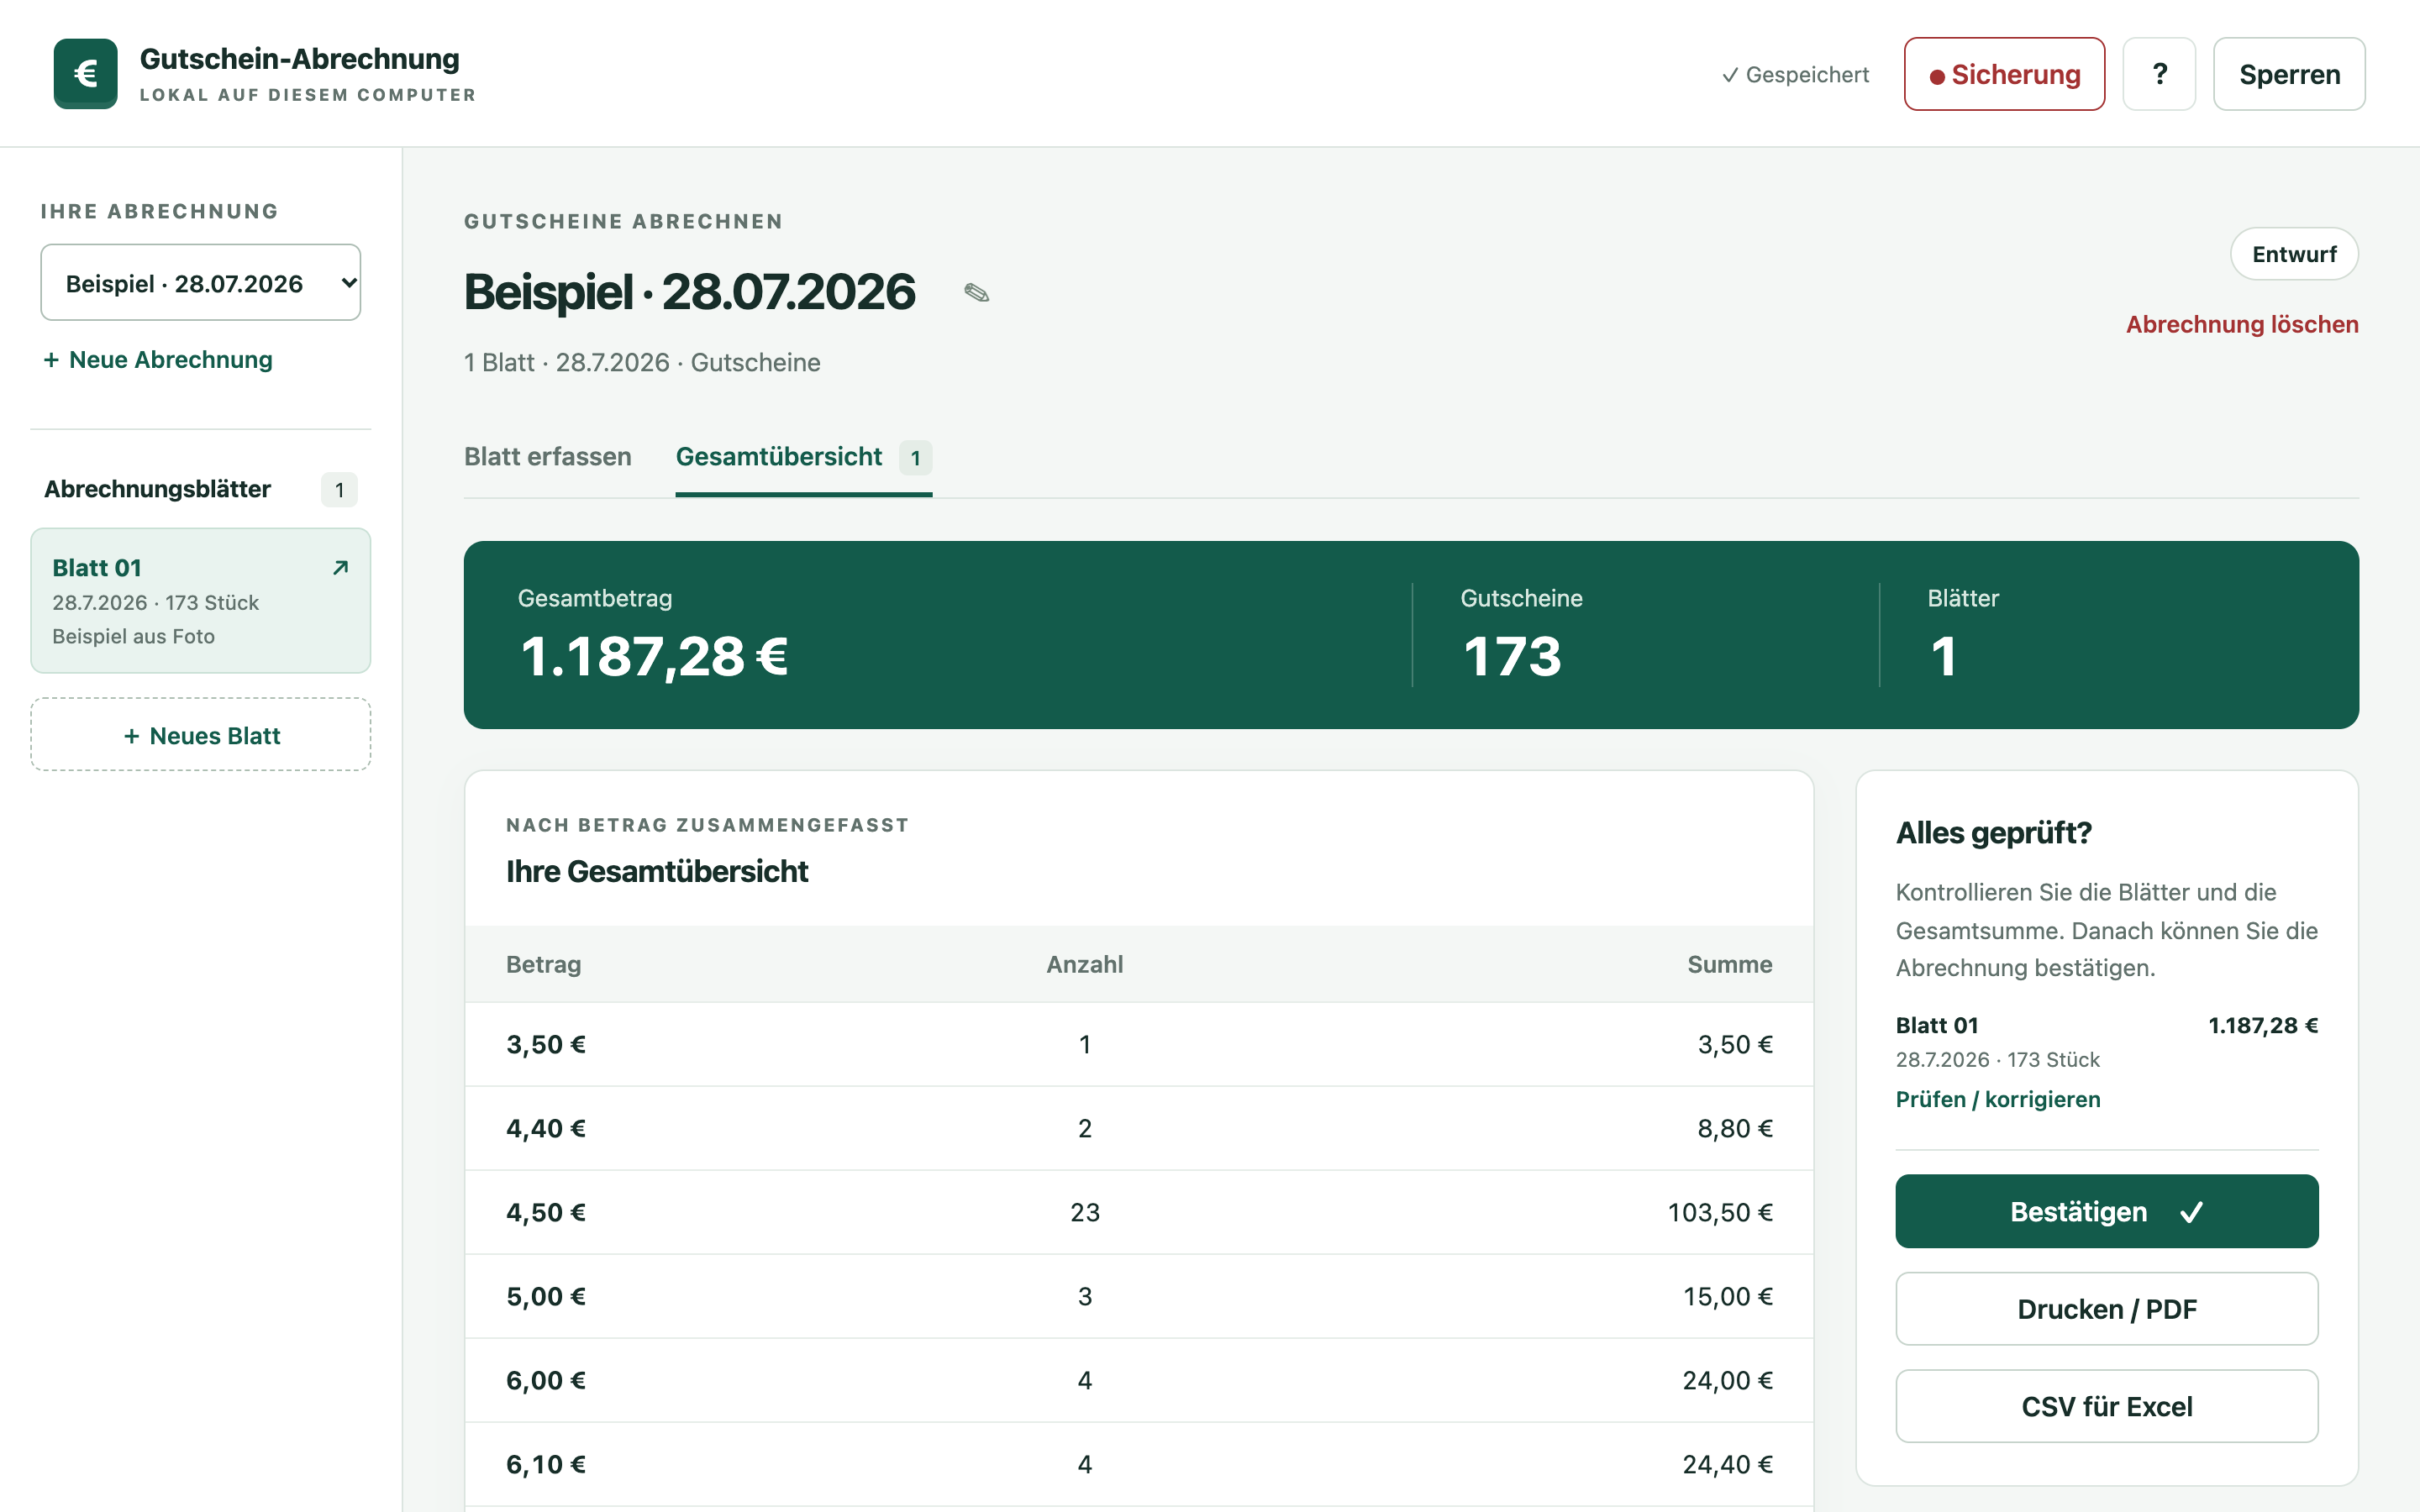The width and height of the screenshot is (2420, 1512).
Task: Click the 4,50 € Betrag cell
Action: [x=546, y=1212]
